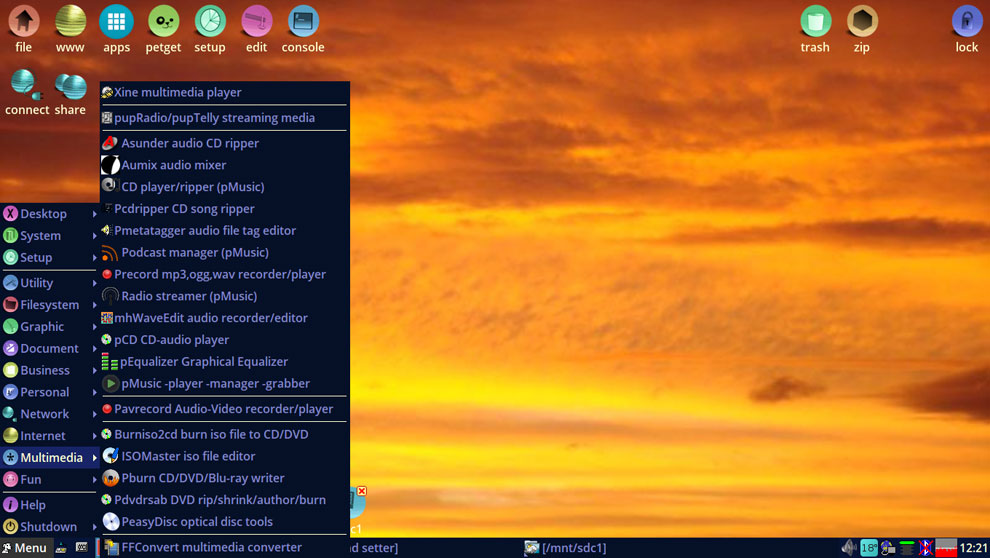Launch the www browser icon
Viewport: 990px width, 558px height.
(x=70, y=29)
